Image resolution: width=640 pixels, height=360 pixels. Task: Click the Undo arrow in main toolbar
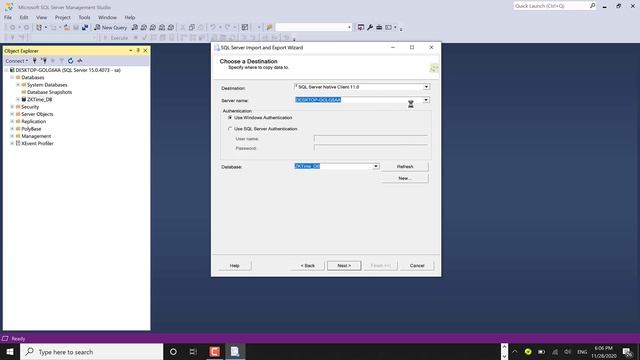point(213,27)
